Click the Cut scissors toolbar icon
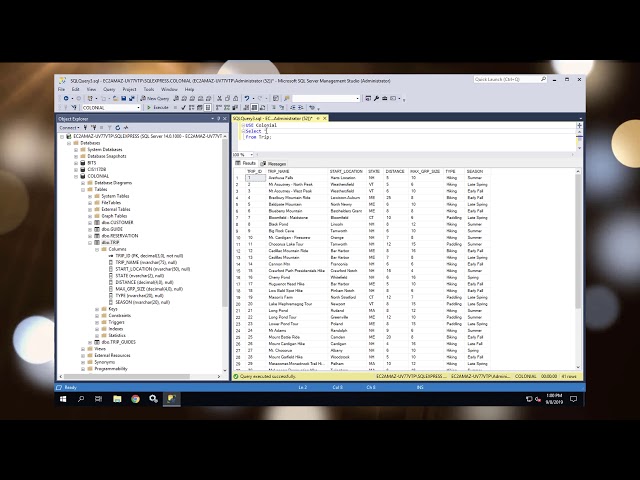Image resolution: width=640 pixels, height=480 pixels. coord(220,98)
